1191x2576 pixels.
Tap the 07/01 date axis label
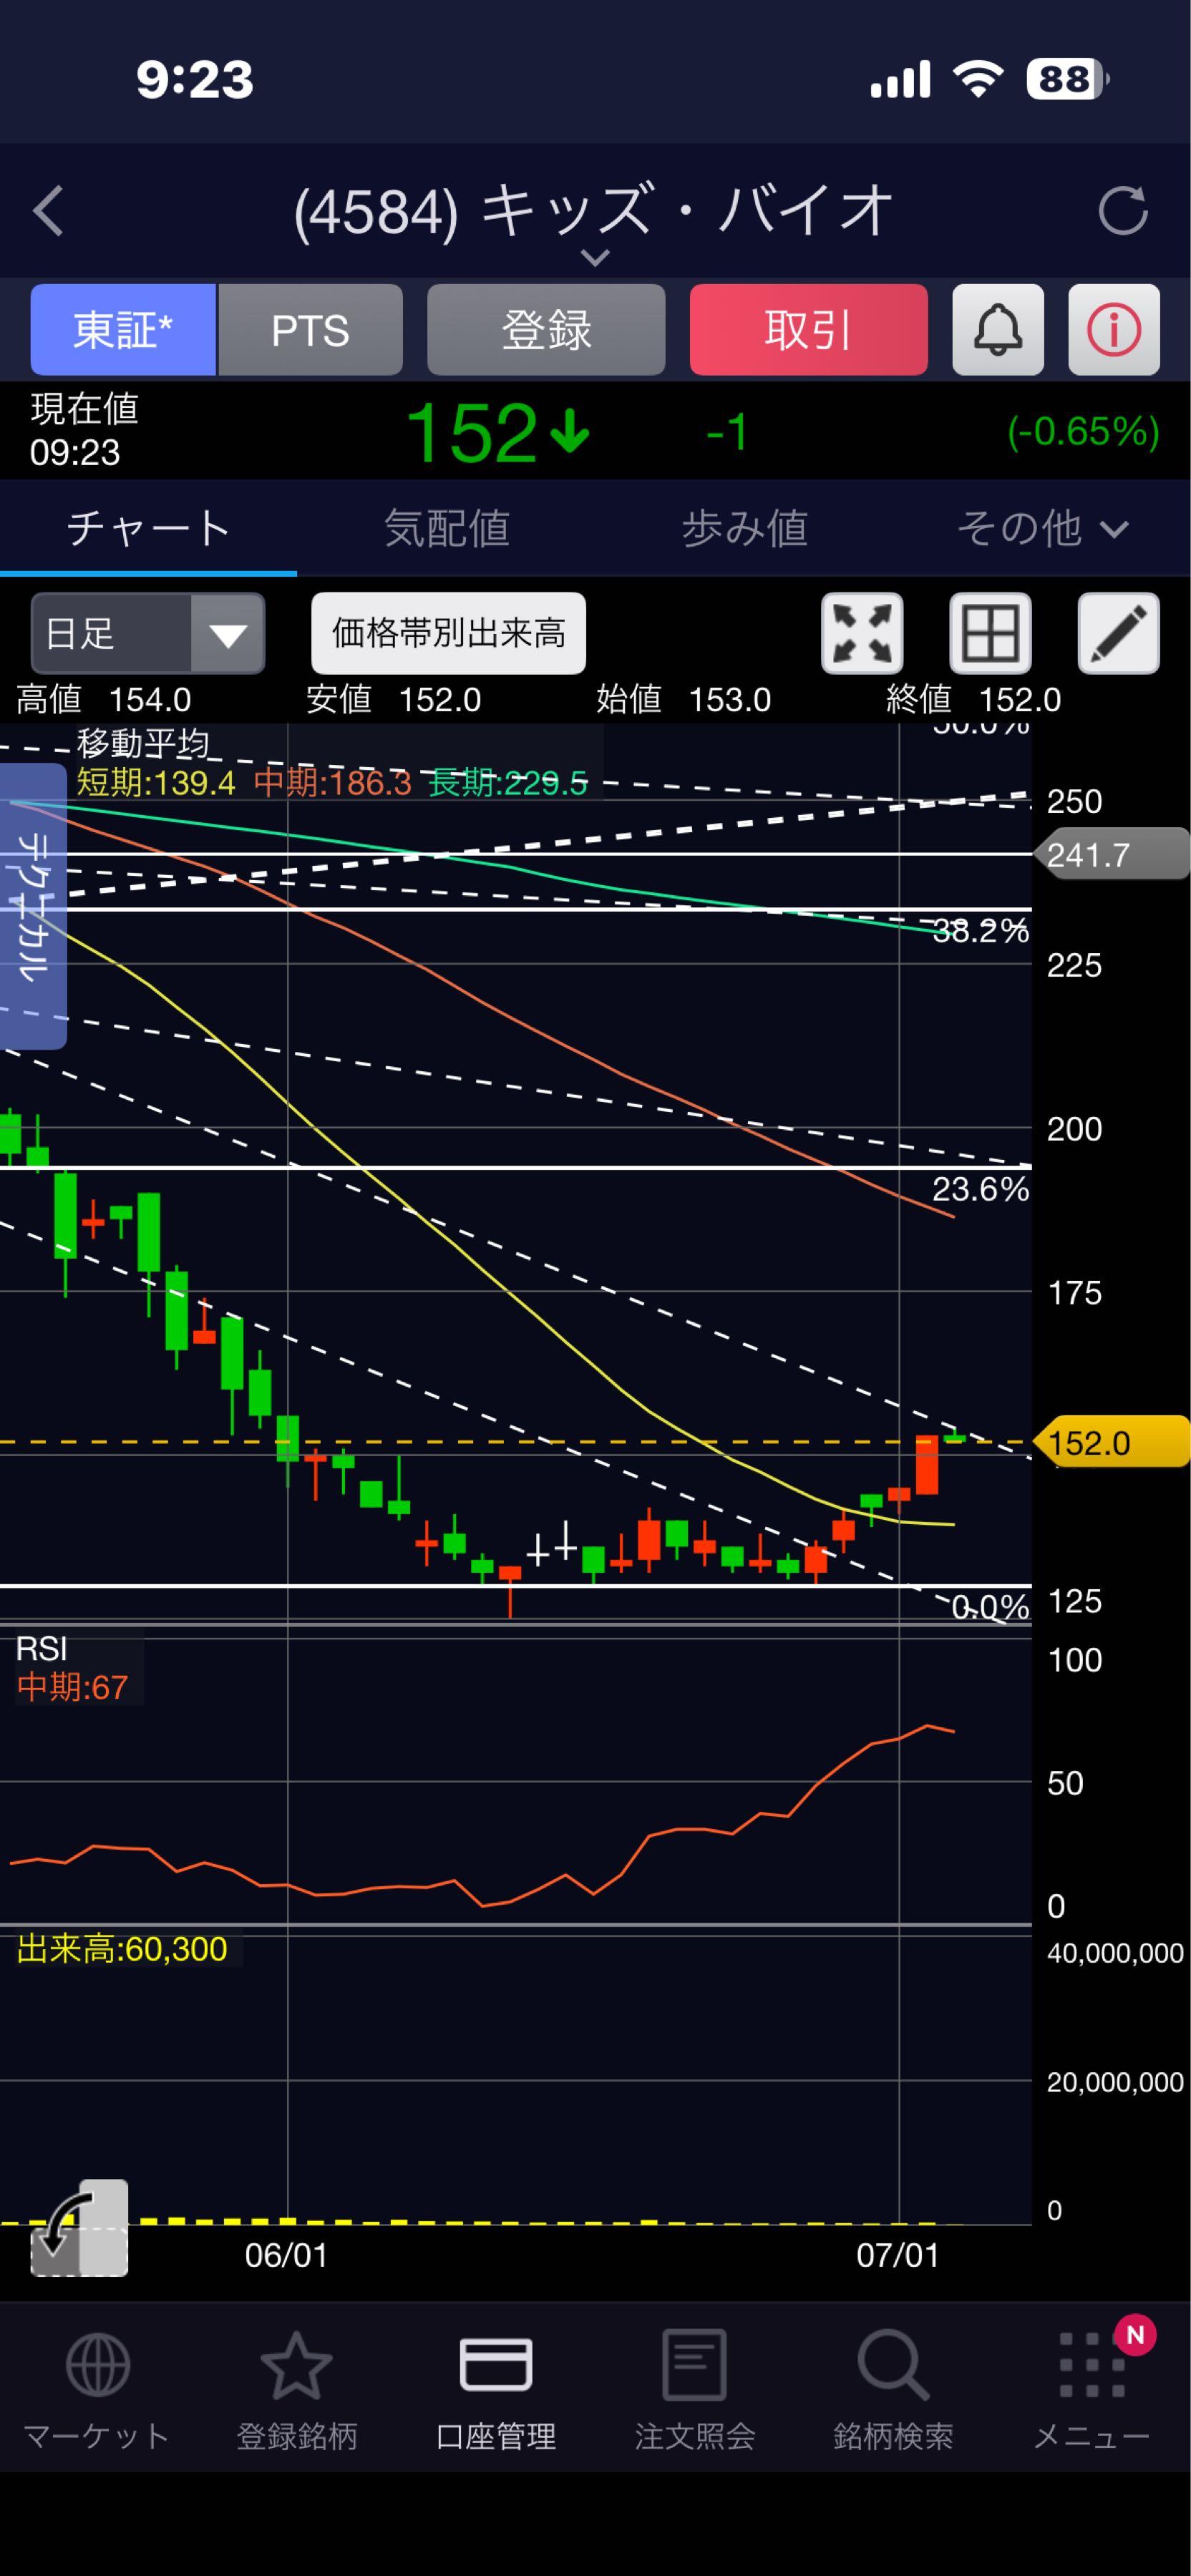[898, 2255]
